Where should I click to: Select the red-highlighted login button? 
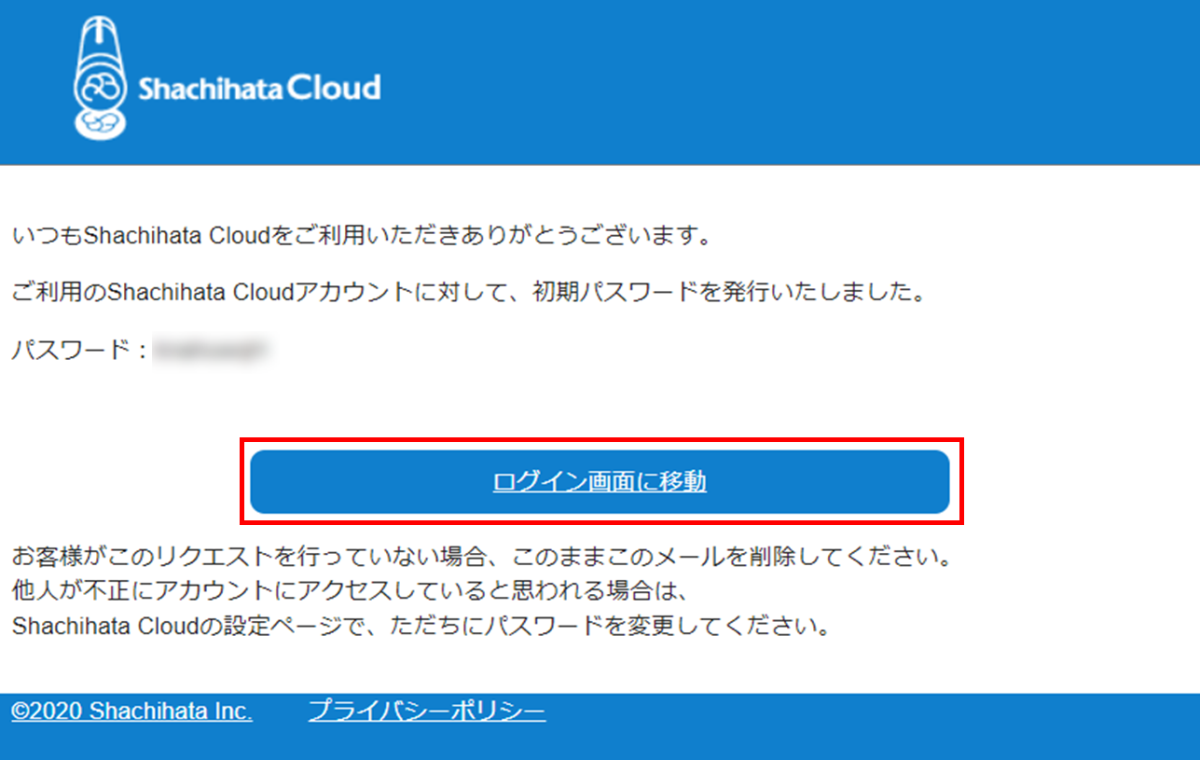[x=598, y=482]
